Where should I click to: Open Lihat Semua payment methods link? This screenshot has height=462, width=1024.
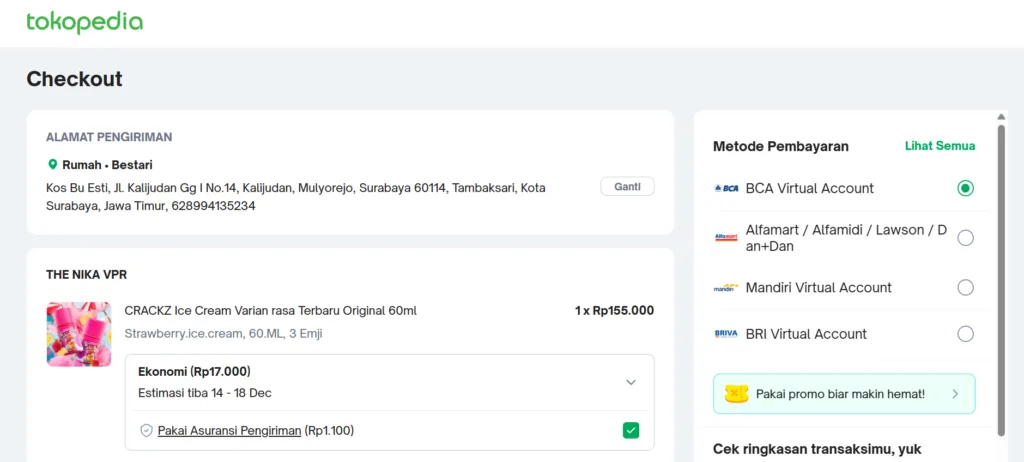pos(940,146)
